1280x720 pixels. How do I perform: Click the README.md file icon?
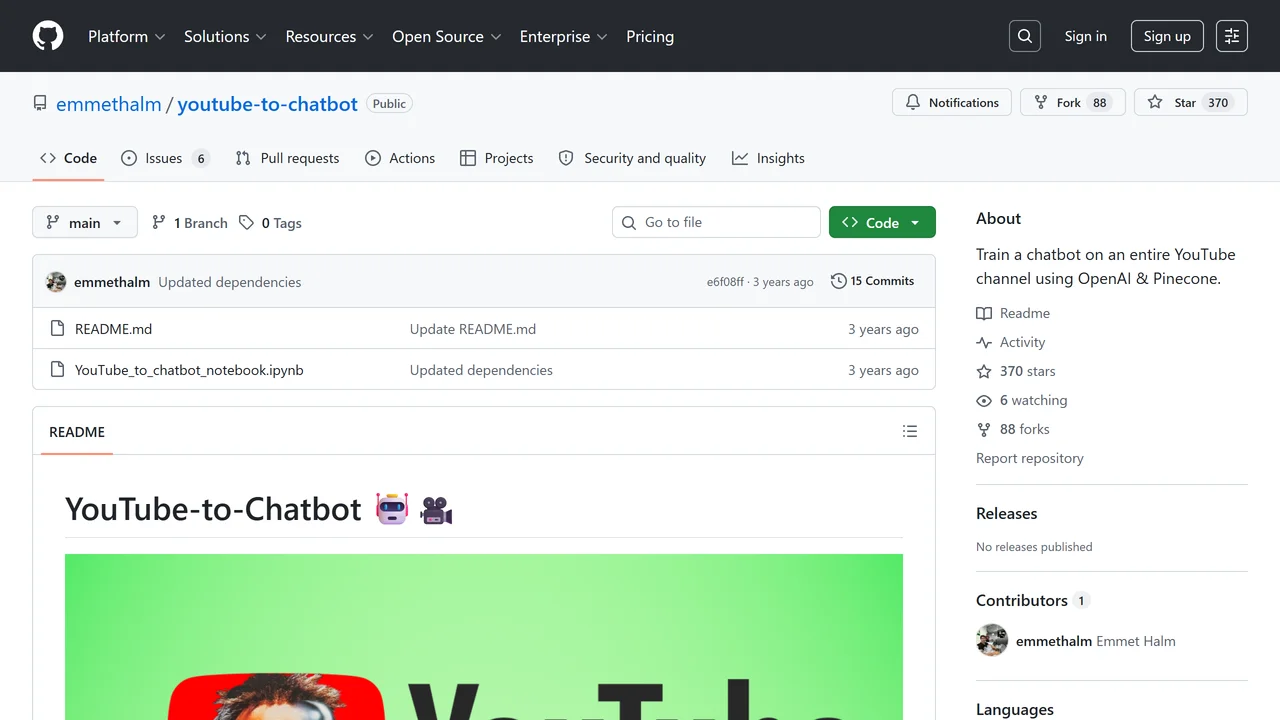click(x=57, y=329)
